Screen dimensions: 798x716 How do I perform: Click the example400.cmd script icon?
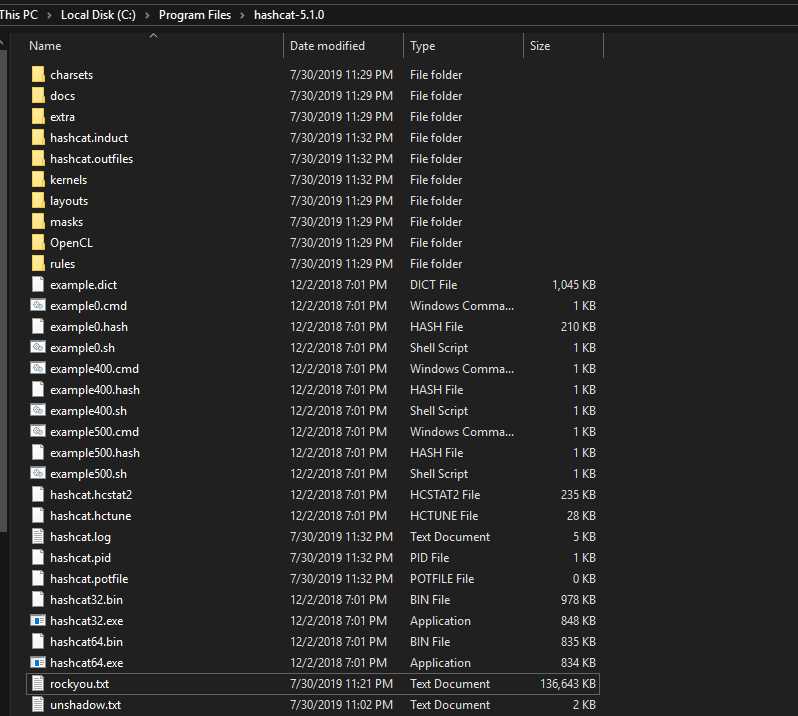[38, 368]
